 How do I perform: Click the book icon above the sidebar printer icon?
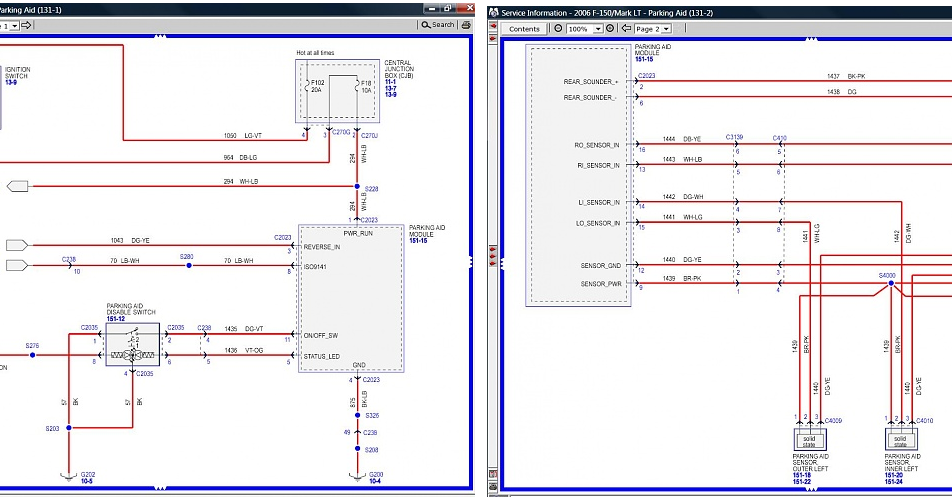493,474
